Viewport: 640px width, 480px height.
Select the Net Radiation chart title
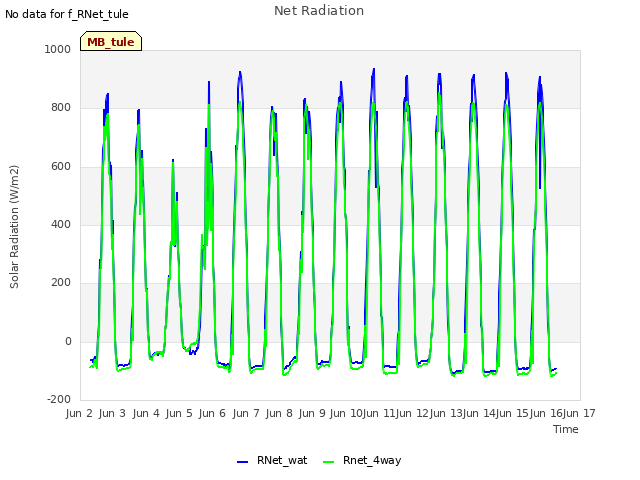tap(319, 11)
